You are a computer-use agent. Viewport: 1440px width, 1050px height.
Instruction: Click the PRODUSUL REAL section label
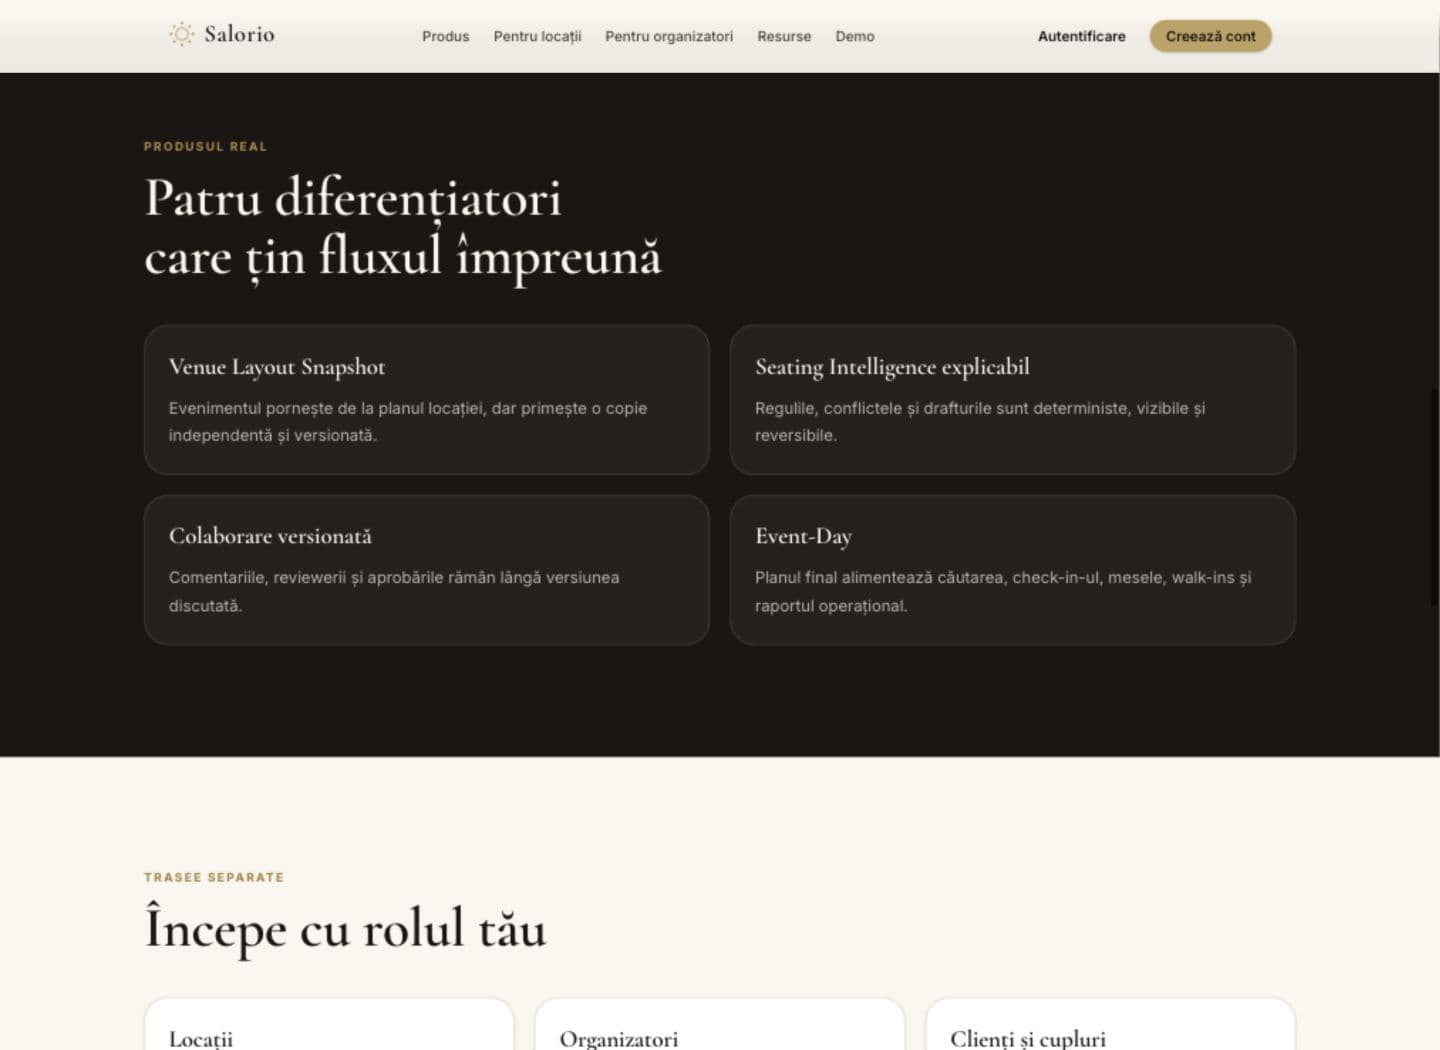(x=205, y=146)
